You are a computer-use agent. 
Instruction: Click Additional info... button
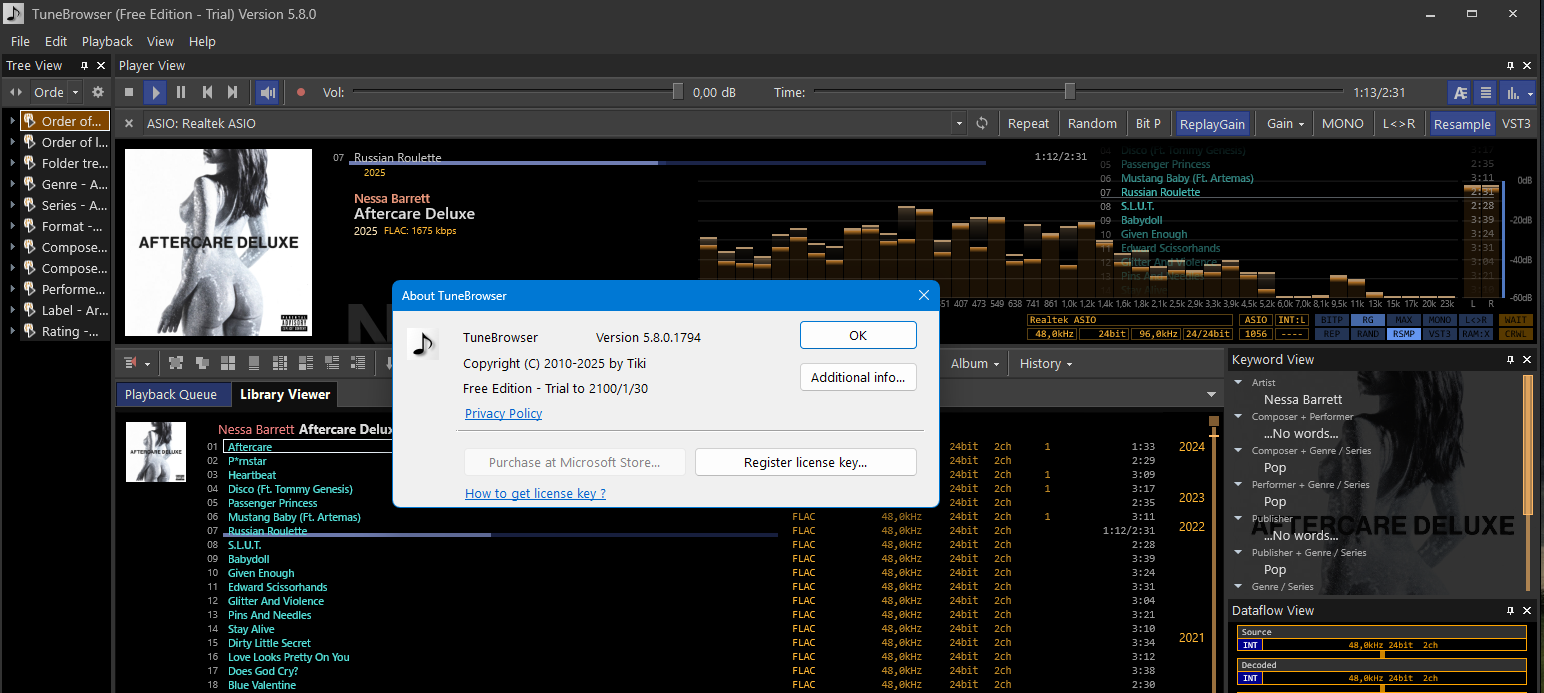[x=858, y=377]
